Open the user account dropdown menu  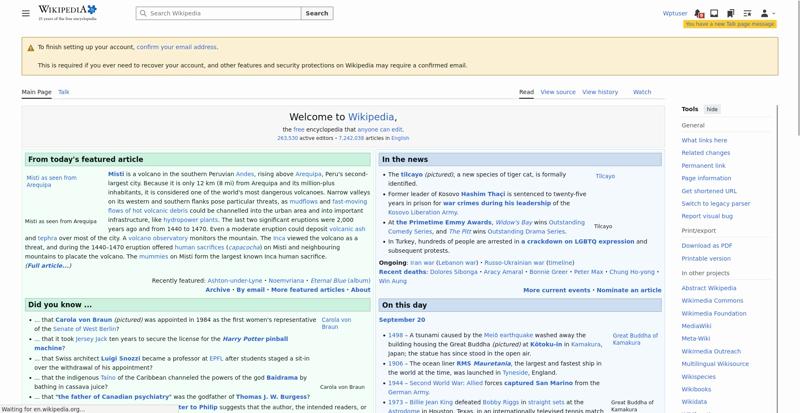(767, 13)
